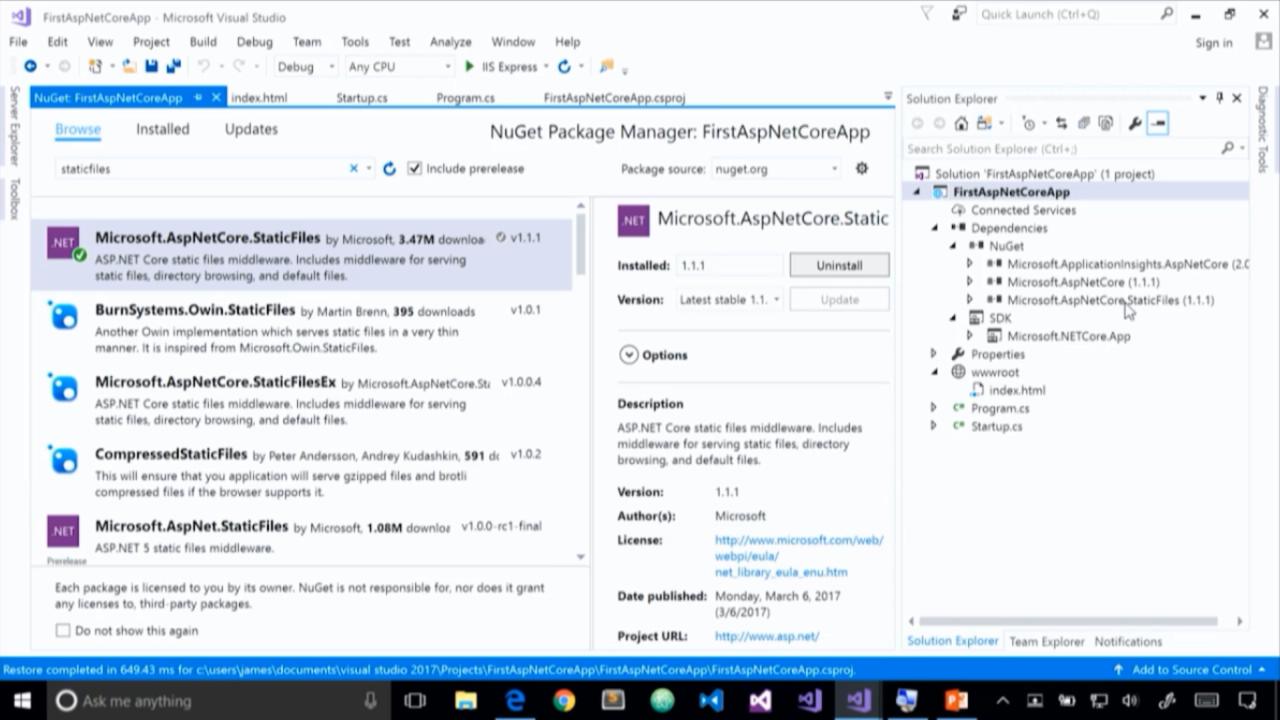Open the Version Latest stable dropdown
This screenshot has width=1280, height=720.
pyautogui.click(x=729, y=299)
